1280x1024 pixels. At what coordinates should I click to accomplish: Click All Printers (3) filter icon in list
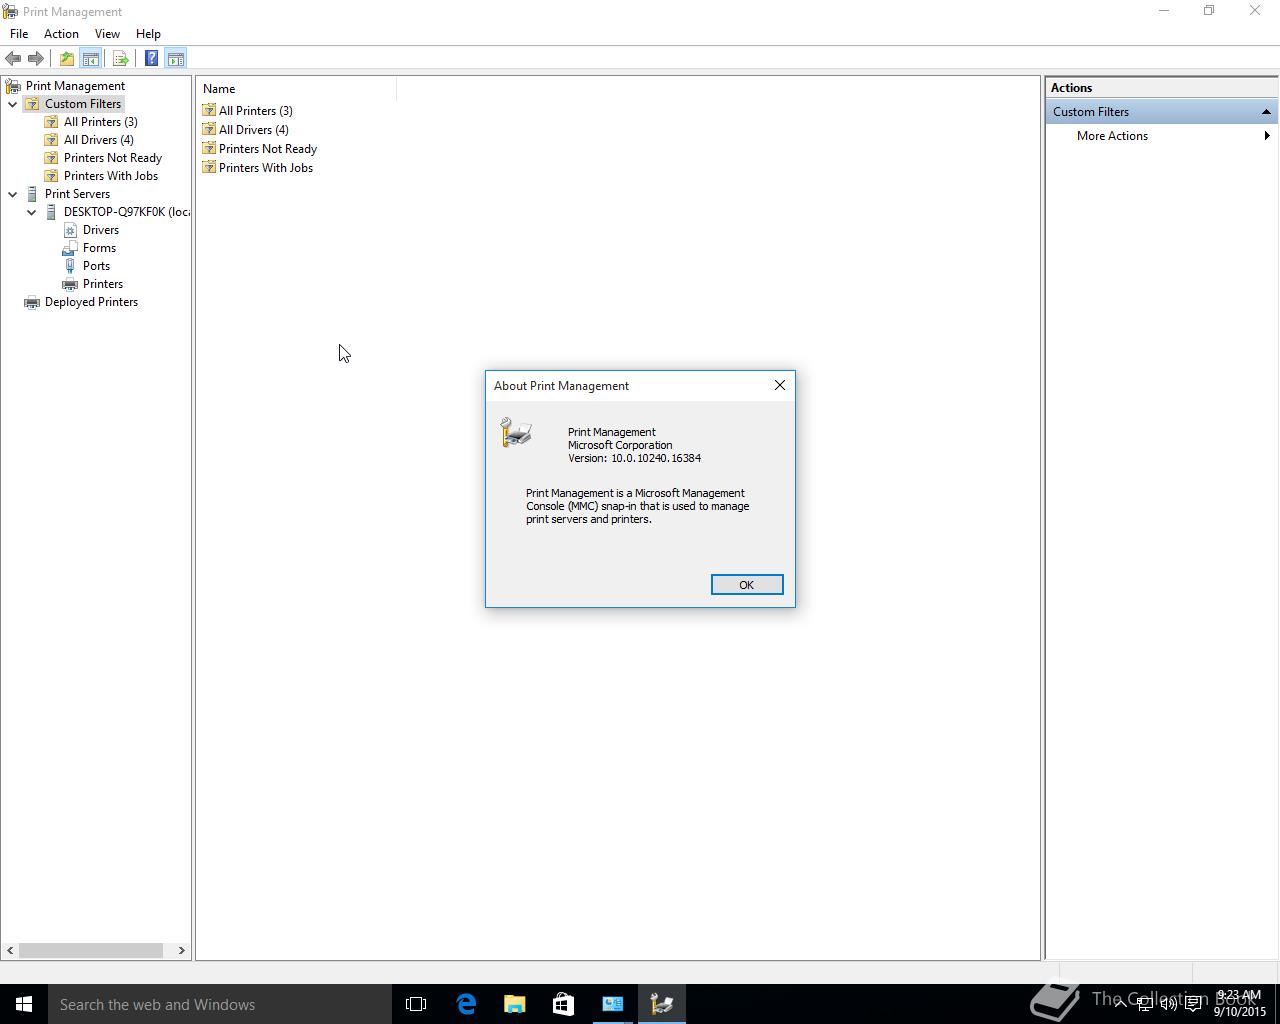tap(209, 110)
